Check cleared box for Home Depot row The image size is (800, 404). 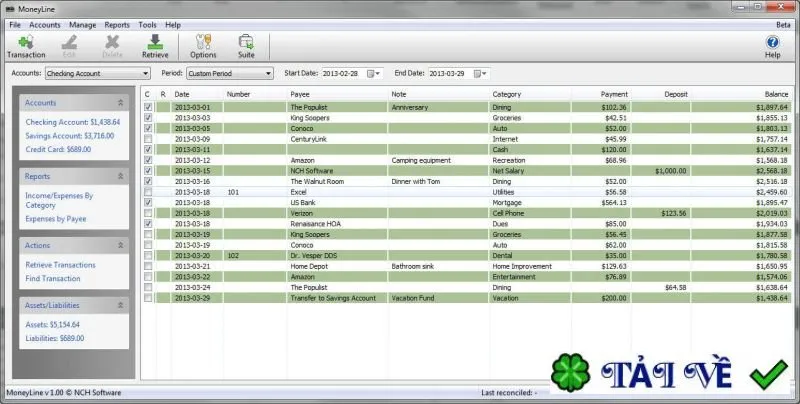(148, 266)
